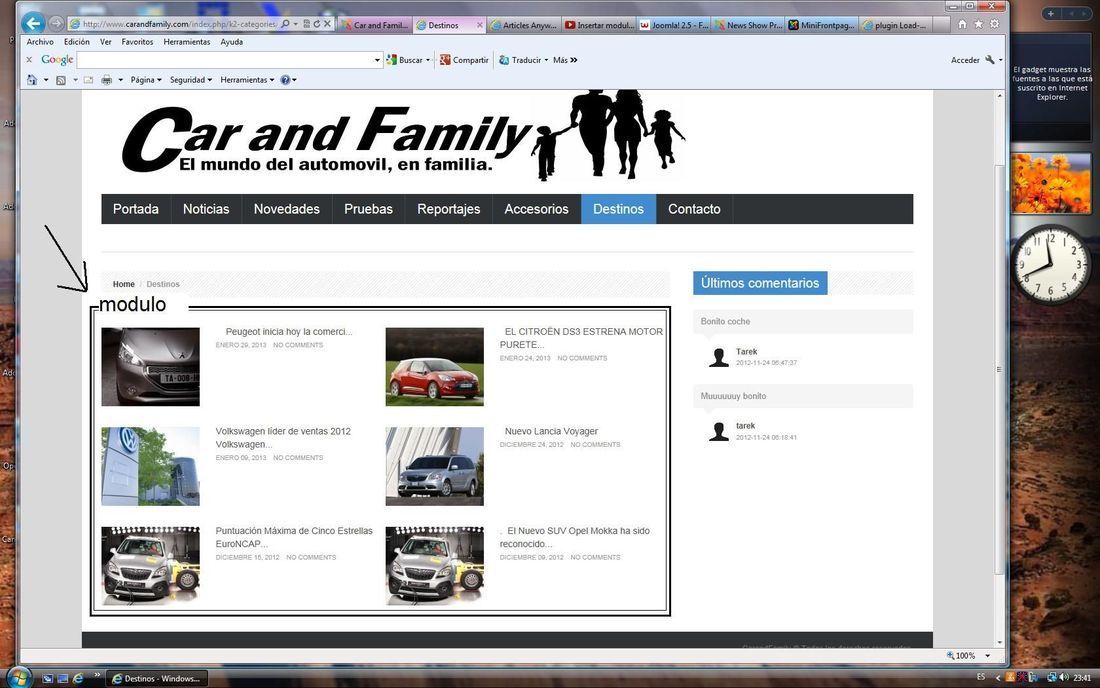The image size is (1100, 688).
Task: Show more Google toolbar items via Más
Action: (565, 60)
